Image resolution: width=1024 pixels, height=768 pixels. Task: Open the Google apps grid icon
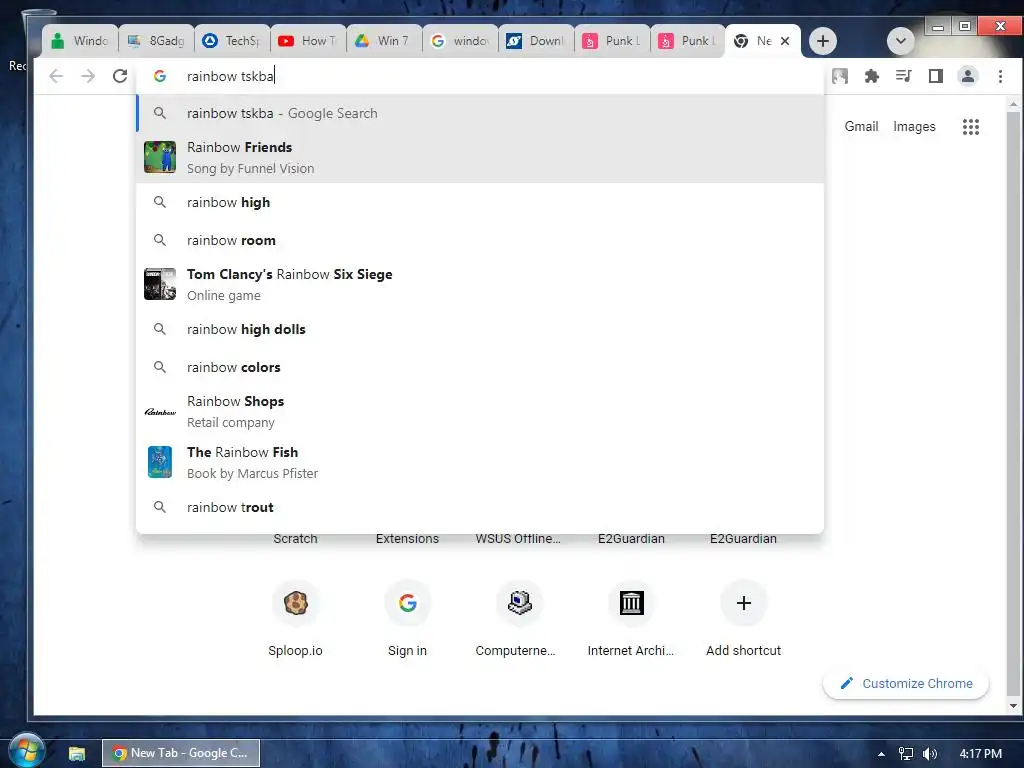(971, 127)
